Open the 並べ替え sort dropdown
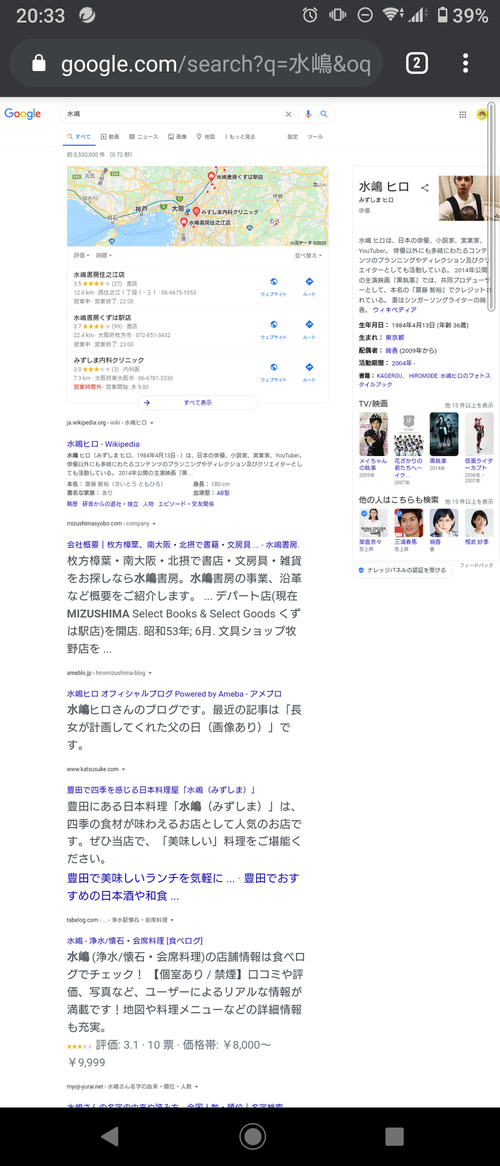This screenshot has width=500, height=1166. point(307,255)
